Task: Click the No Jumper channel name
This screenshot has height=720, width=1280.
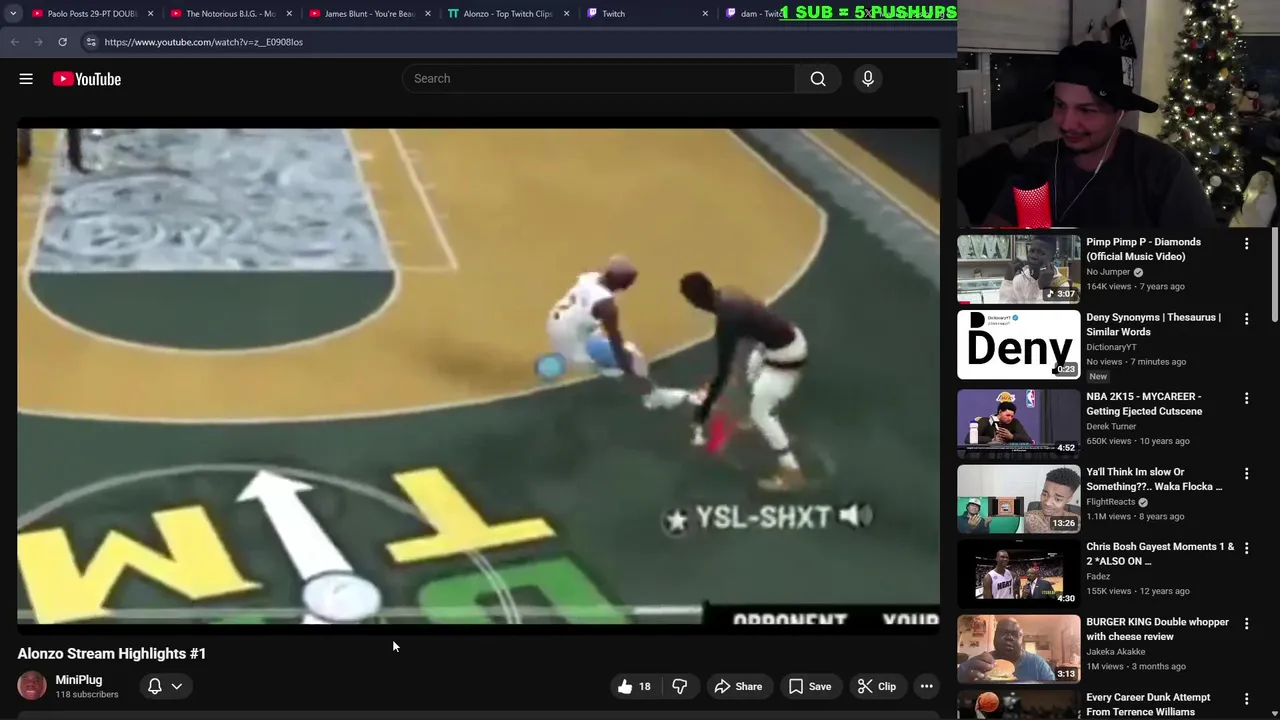Action: tap(1108, 272)
